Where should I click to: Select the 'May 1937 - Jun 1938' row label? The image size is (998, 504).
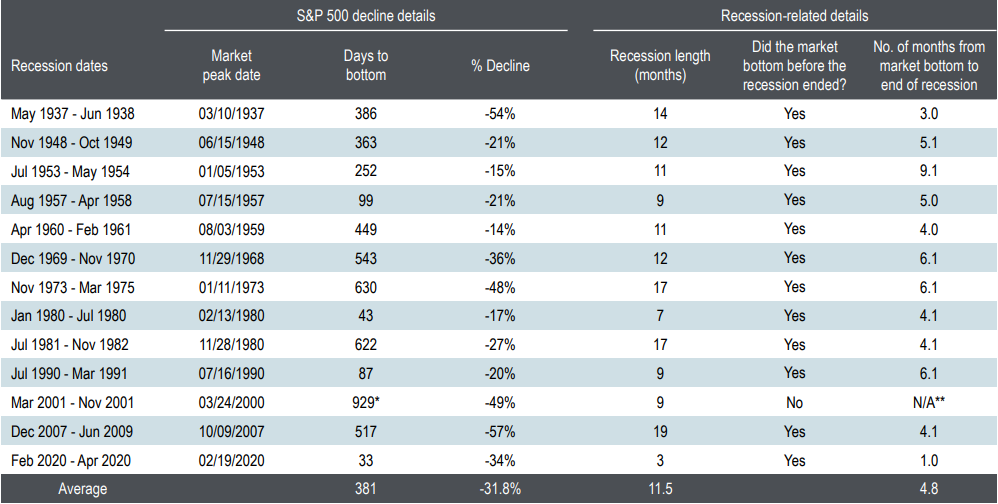[71, 114]
